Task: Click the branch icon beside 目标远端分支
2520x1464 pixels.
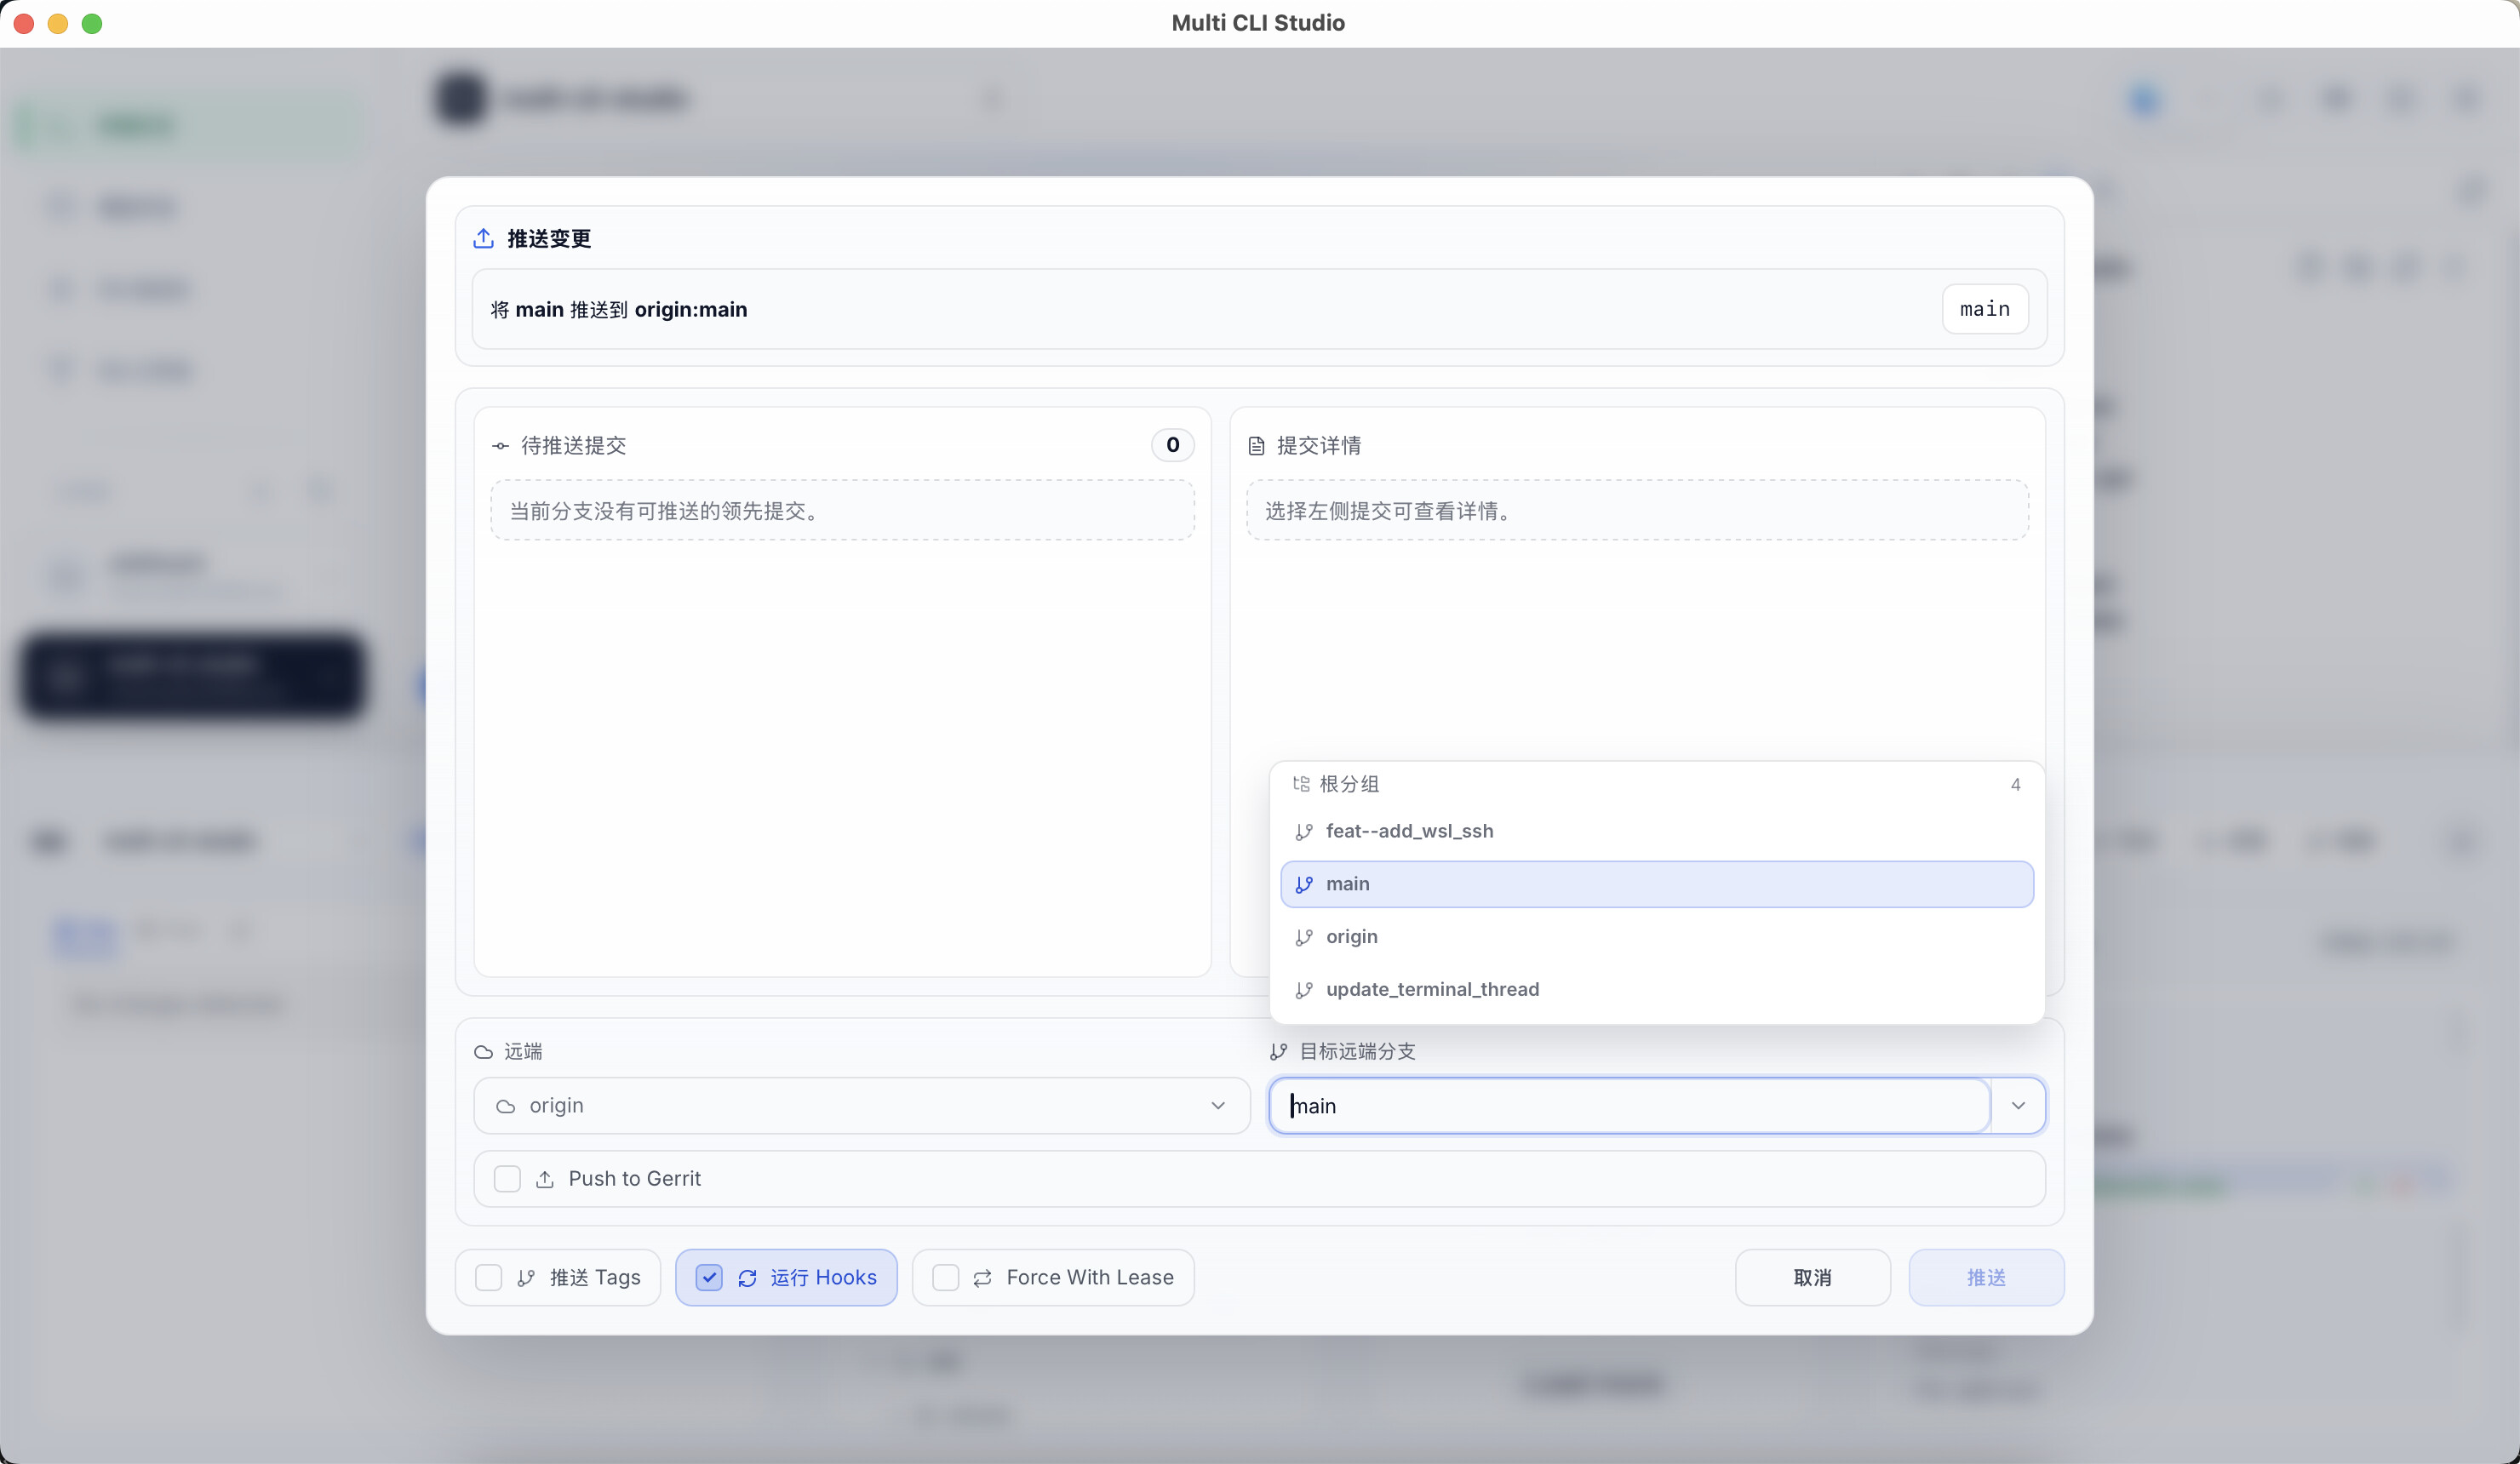Action: 1278,1052
